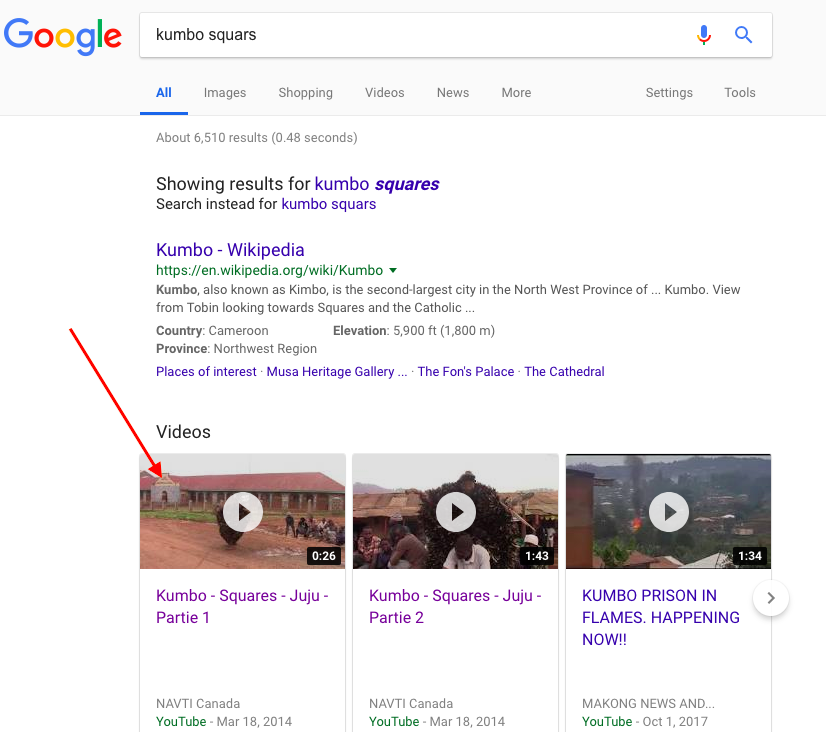Expand the Wikipedia URL dropdown arrow
The height and width of the screenshot is (732, 826).
392,270
